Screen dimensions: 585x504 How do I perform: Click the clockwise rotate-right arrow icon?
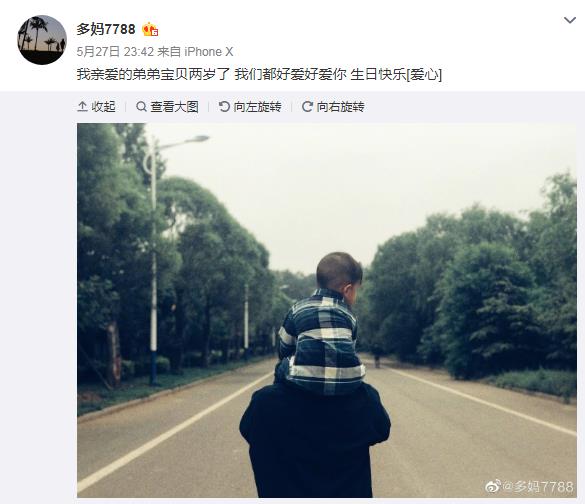(x=307, y=107)
